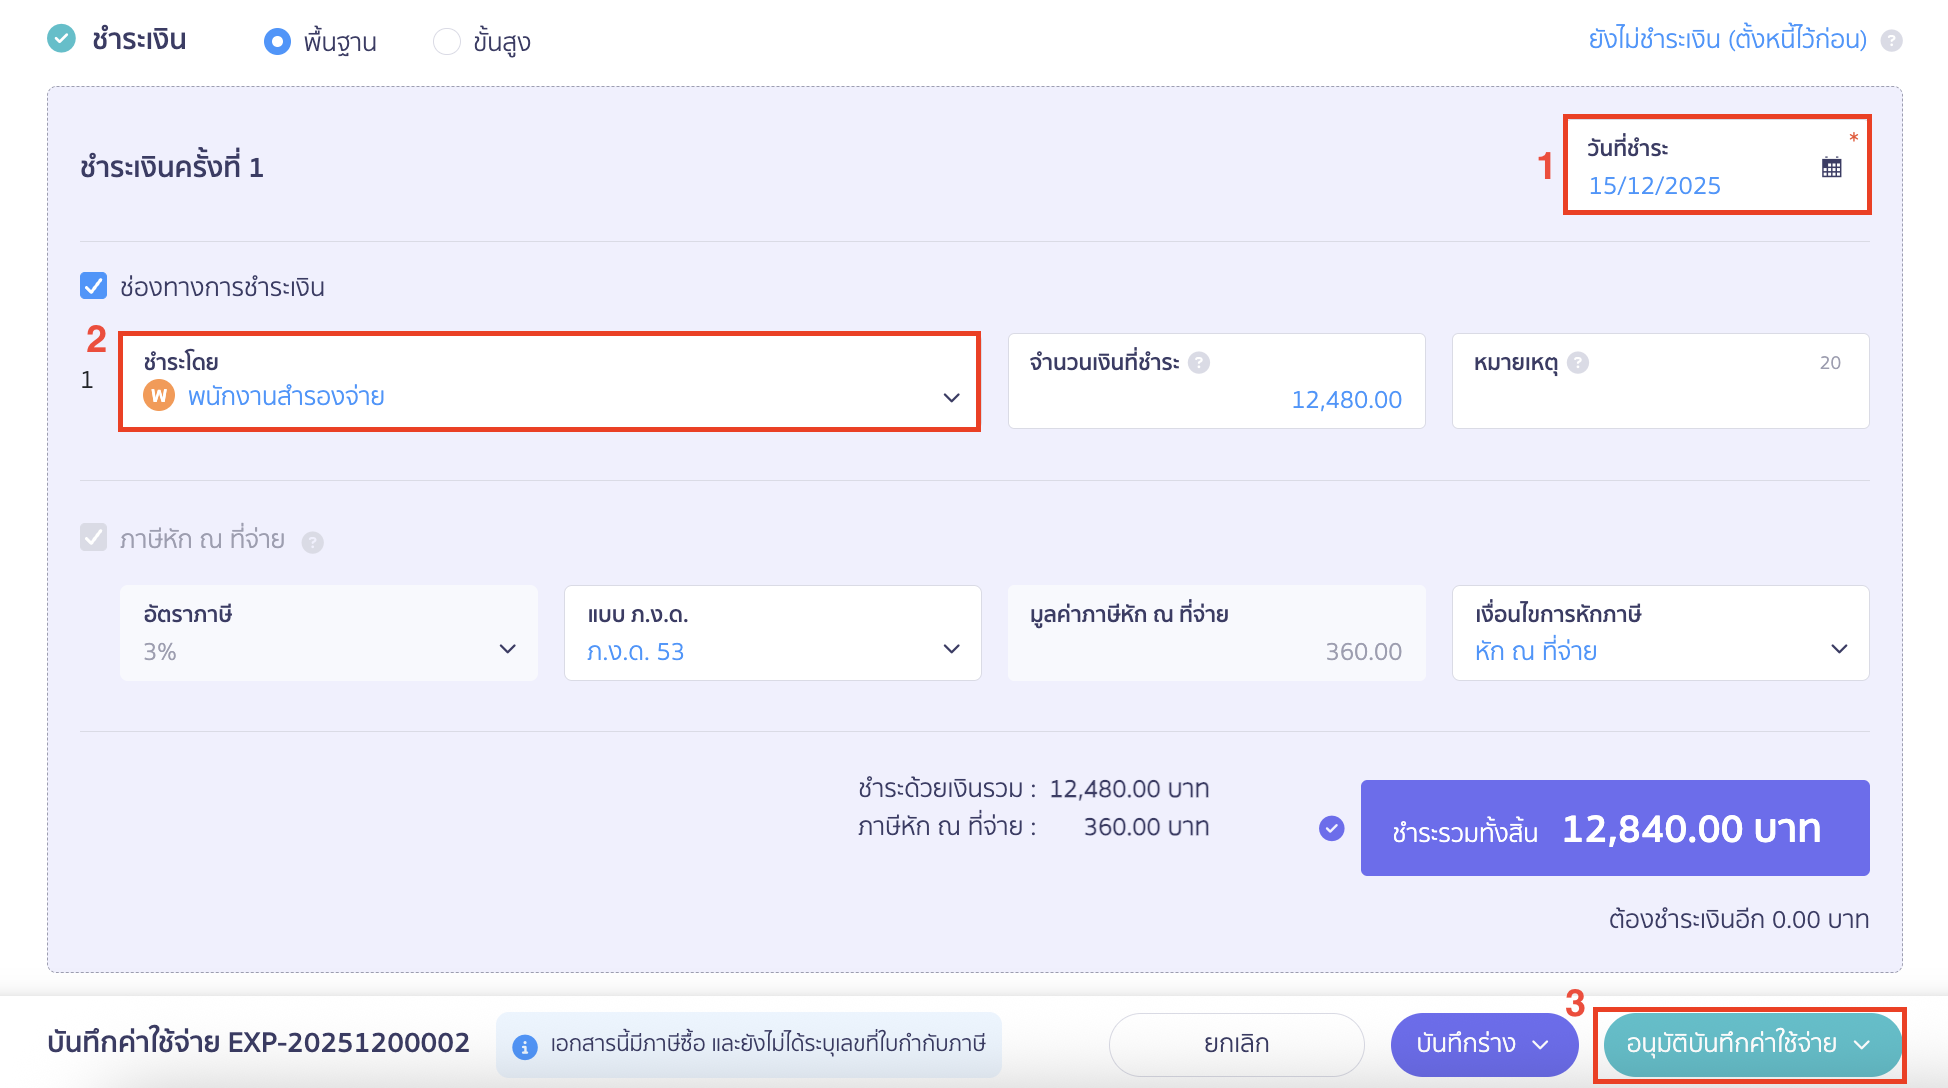Click the help icon after ยังไม่ชำระเงิน link

point(1892,40)
